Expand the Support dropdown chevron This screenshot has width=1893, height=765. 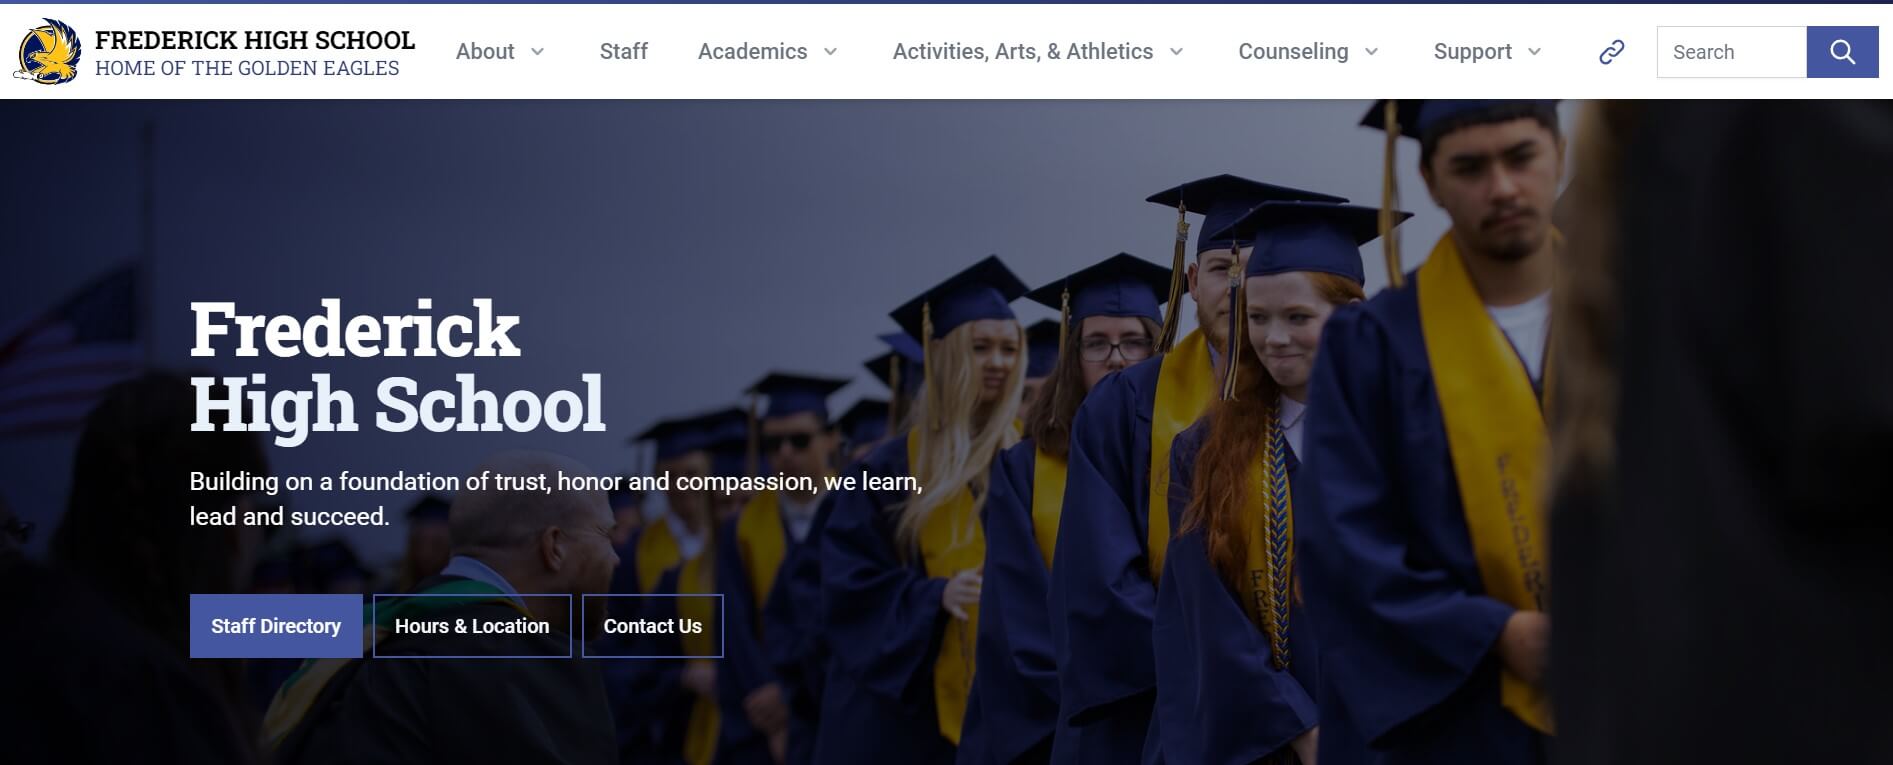[x=1534, y=52]
